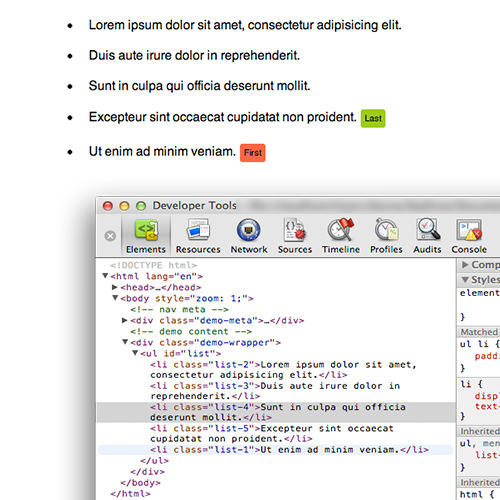Click the closing /div tag
This screenshot has width=500, height=500.
(x=147, y=472)
